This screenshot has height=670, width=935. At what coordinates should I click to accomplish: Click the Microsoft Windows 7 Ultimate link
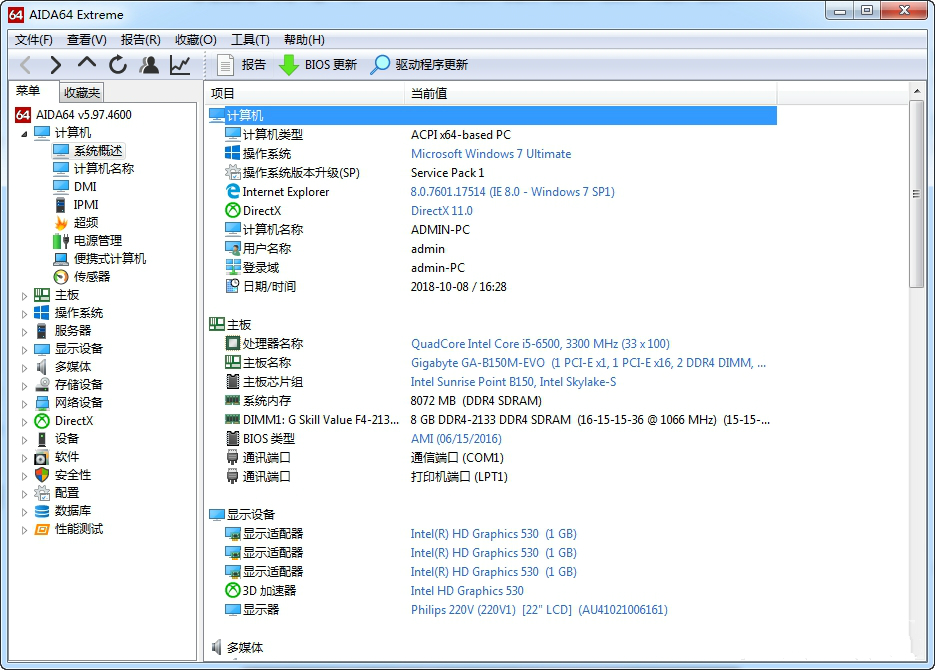[x=491, y=154]
